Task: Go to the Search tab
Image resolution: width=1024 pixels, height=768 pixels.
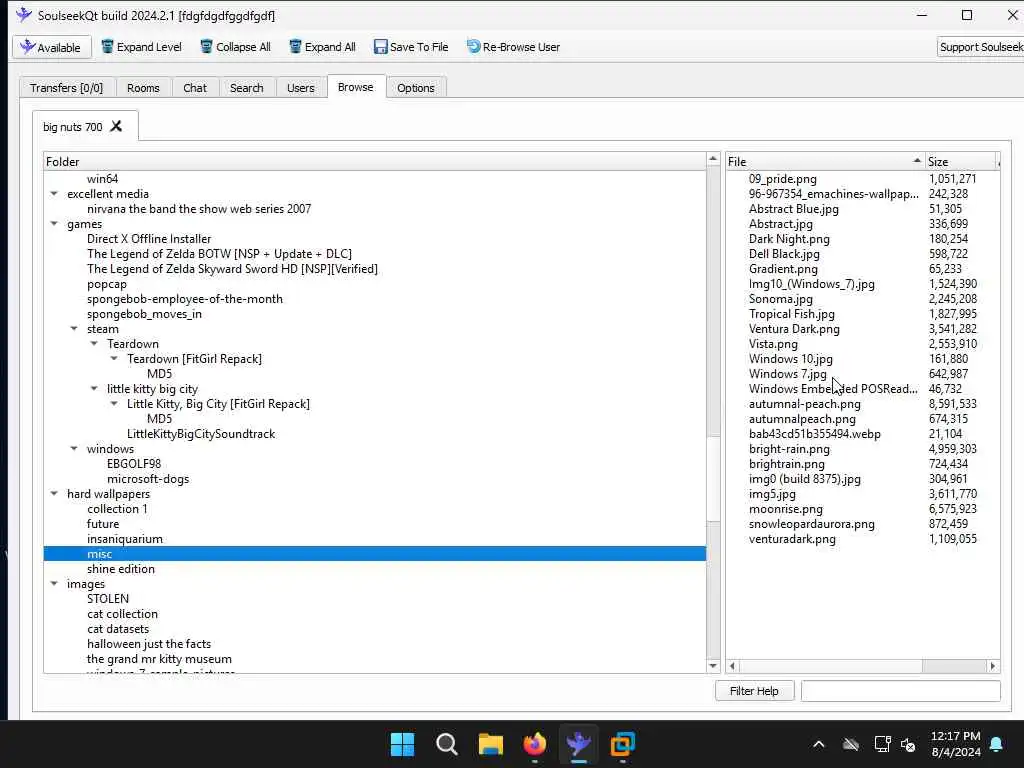Action: point(246,88)
